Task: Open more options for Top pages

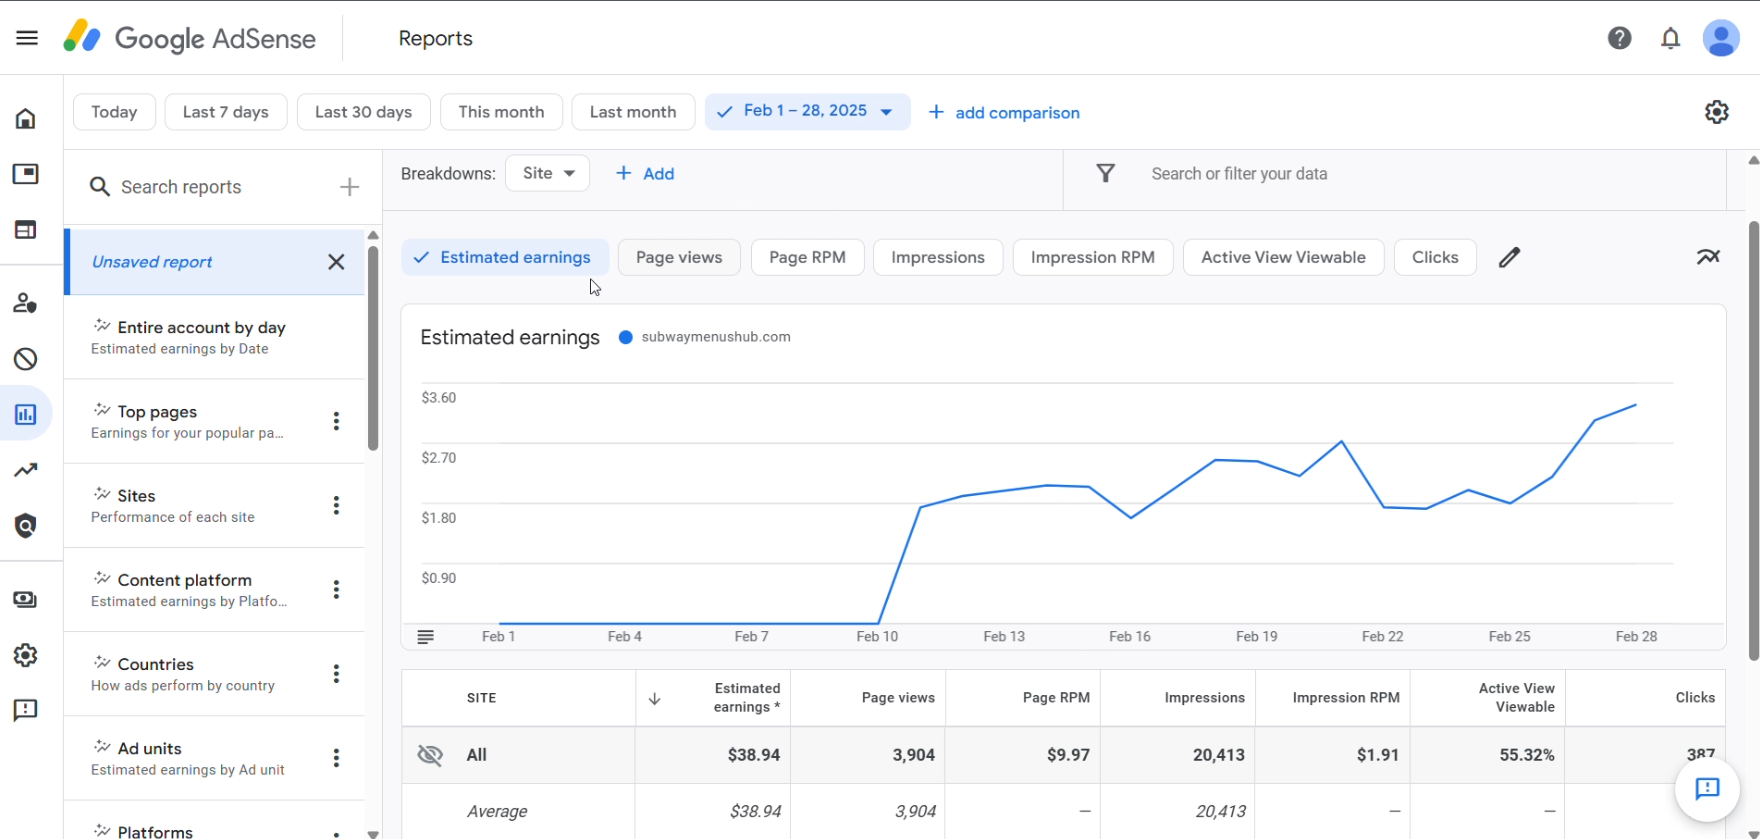Action: pos(336,421)
